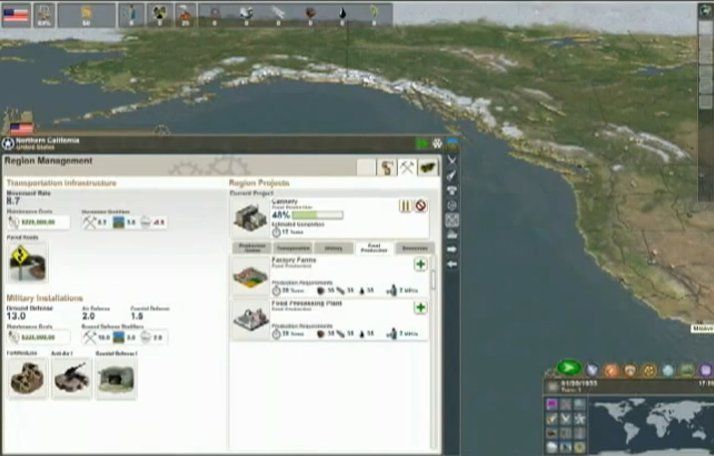Image resolution: width=714 pixels, height=456 pixels.
Task: Click the Anti-Air installation icon
Action: (72, 377)
